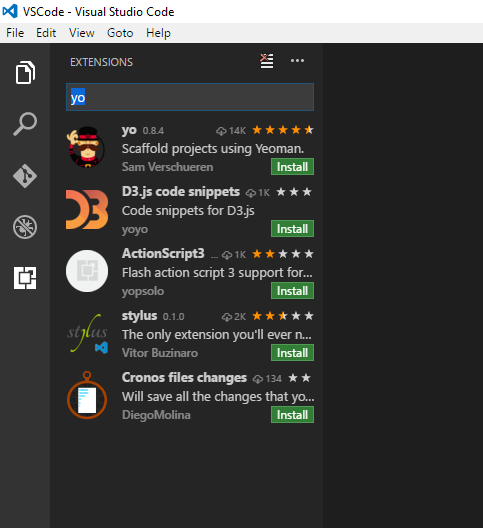Click publisher name 'Sam Verschueren'

(167, 167)
